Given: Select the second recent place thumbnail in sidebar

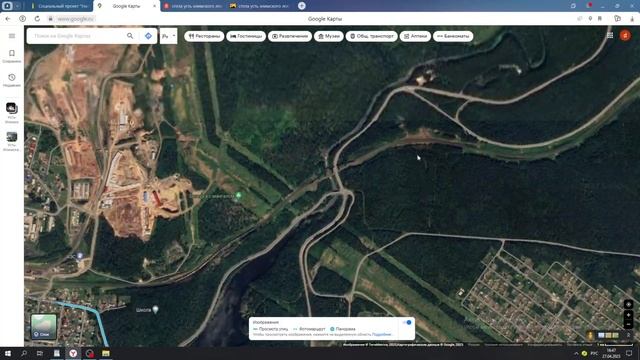Looking at the screenshot, I should point(11,137).
